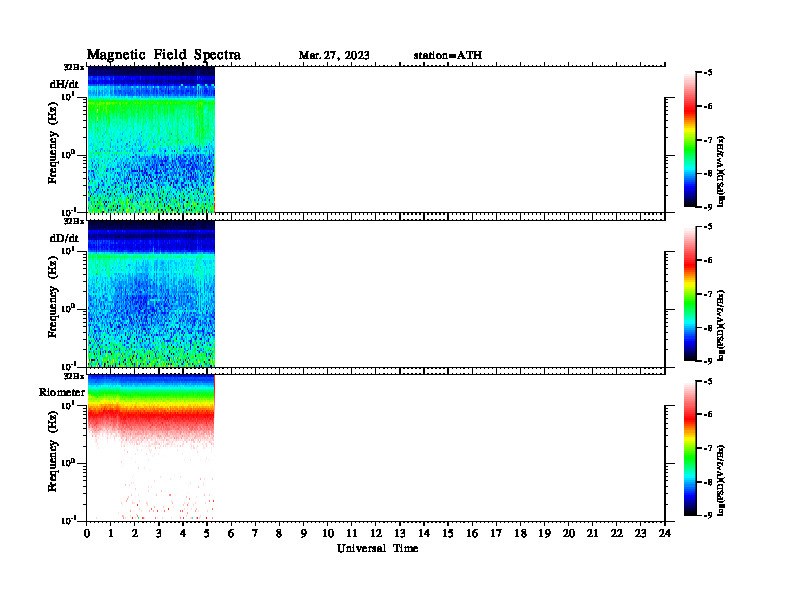Image resolution: width=792 pixels, height=612 pixels.
Task: Click the color bar beside the dH/dt panel
Action: [x=690, y=139]
